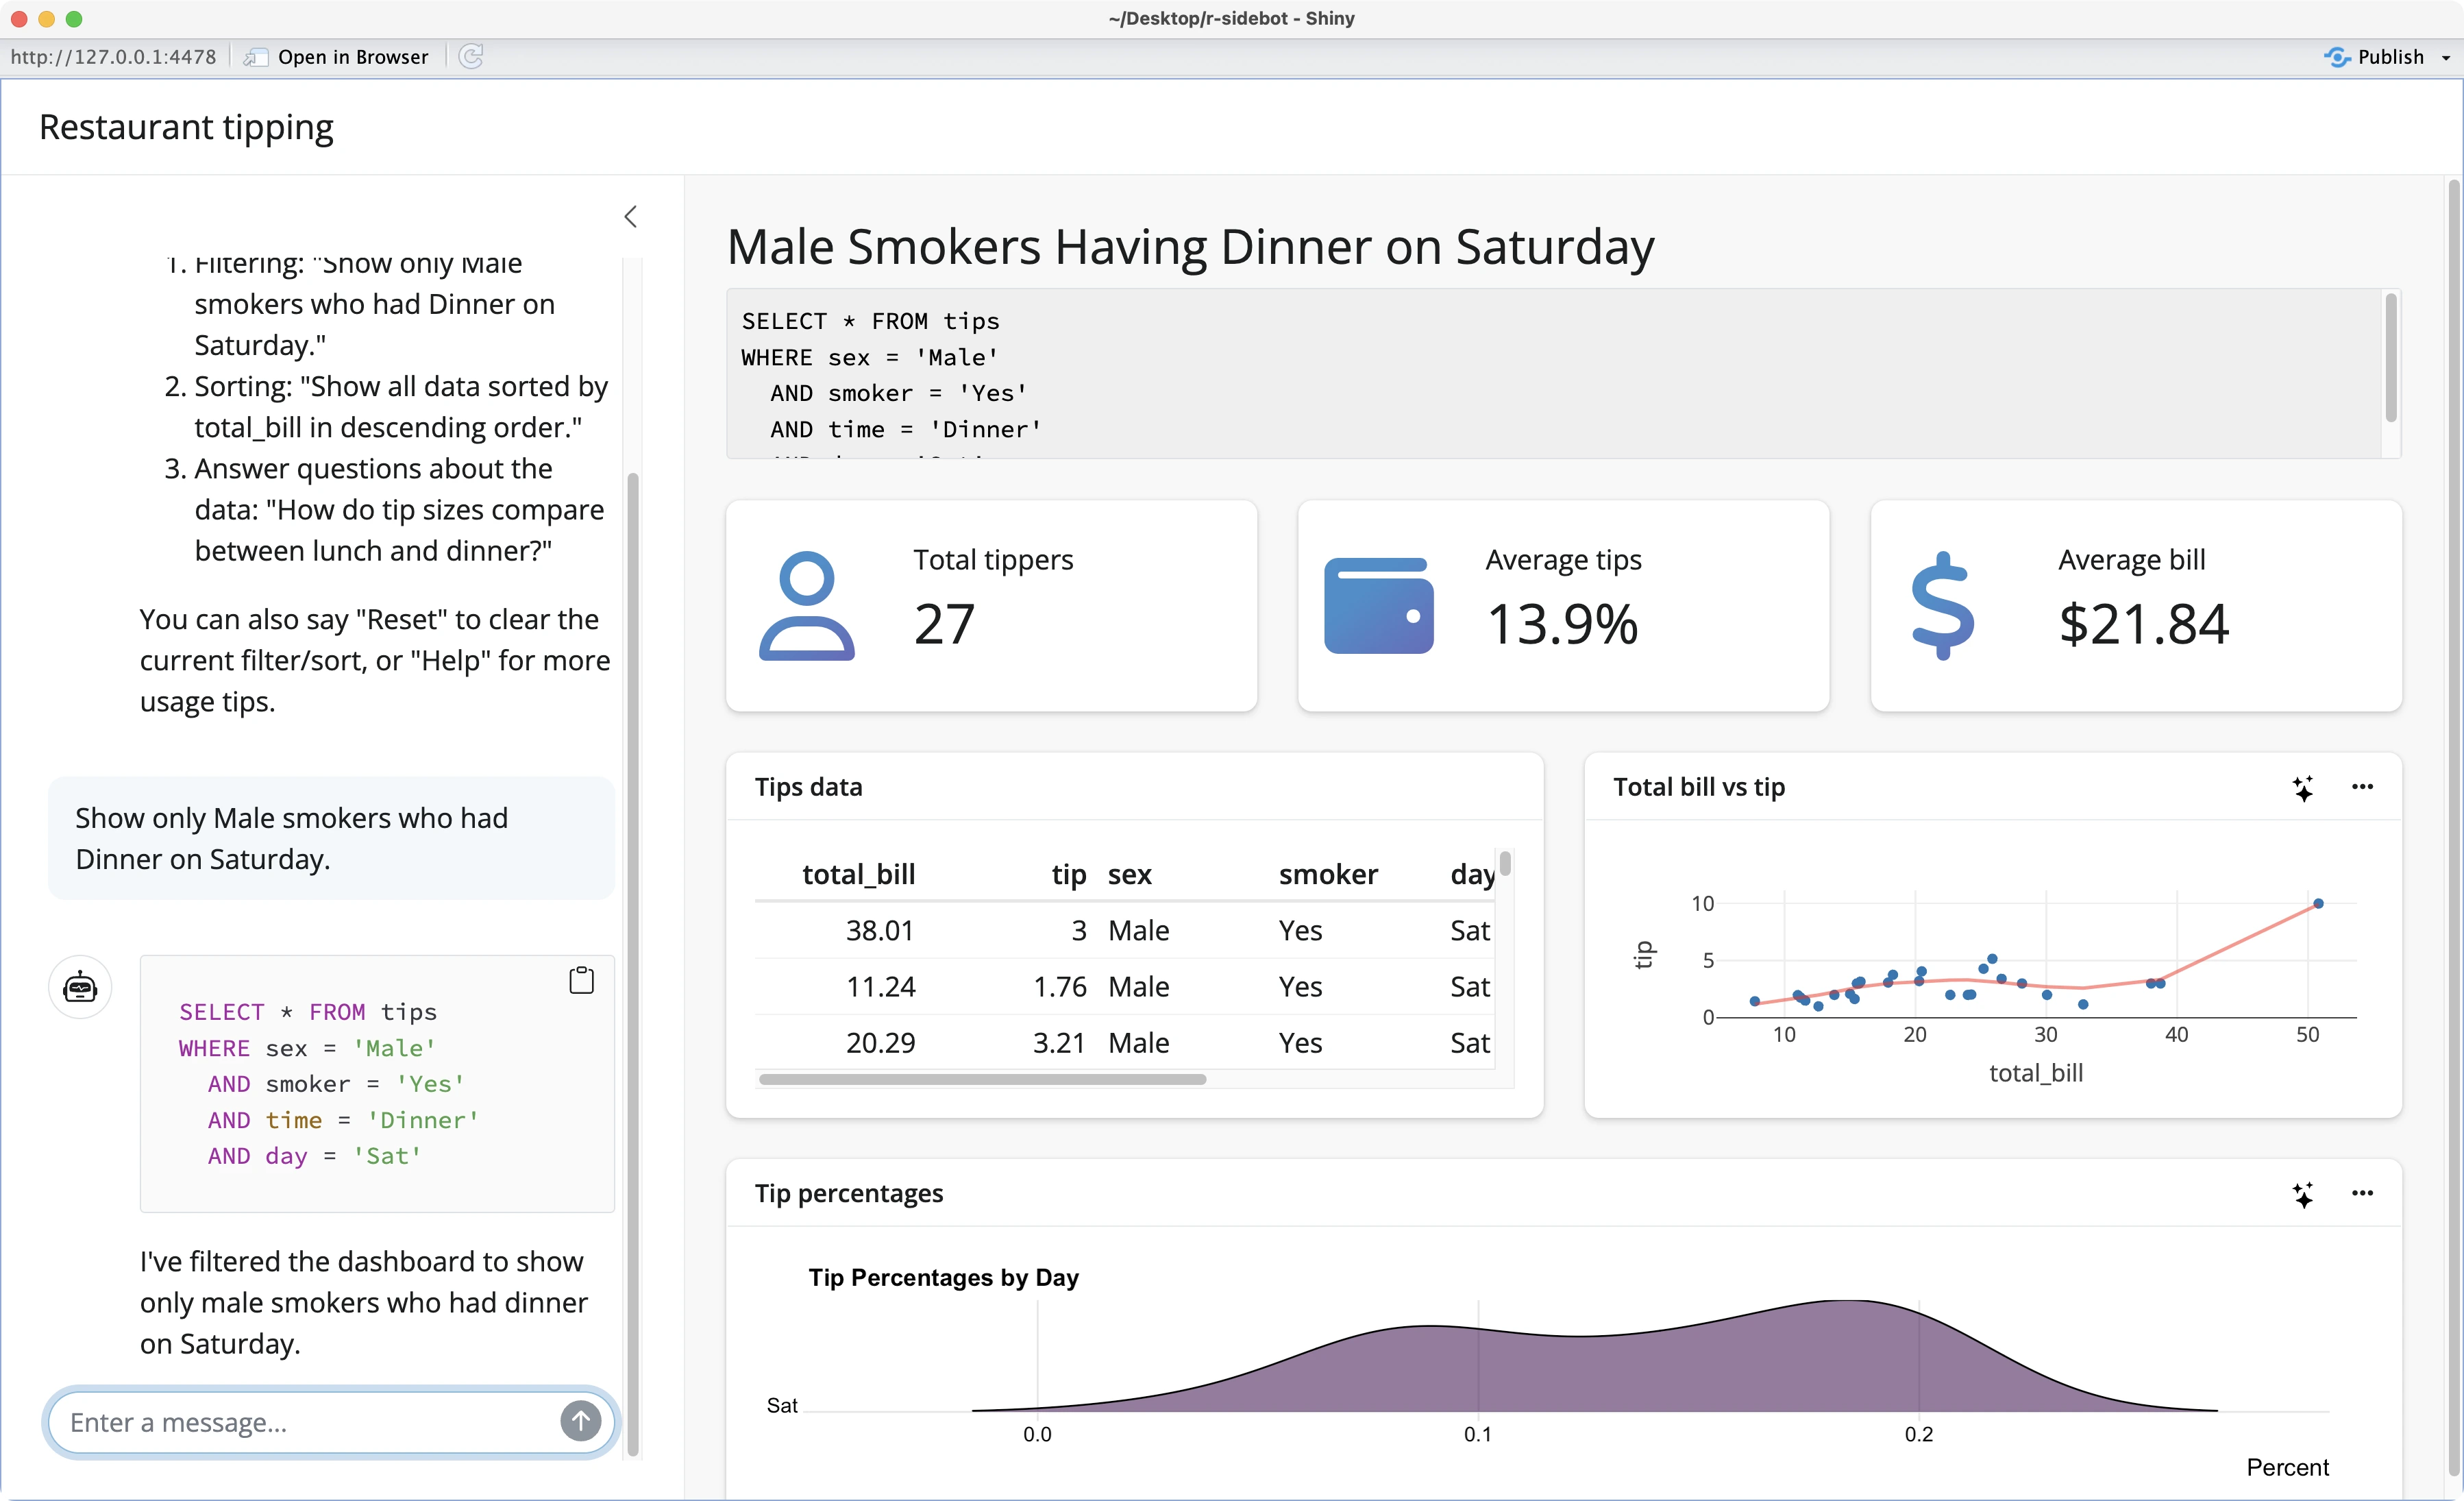
Task: Click Open in Browser
Action: pyautogui.click(x=352, y=57)
